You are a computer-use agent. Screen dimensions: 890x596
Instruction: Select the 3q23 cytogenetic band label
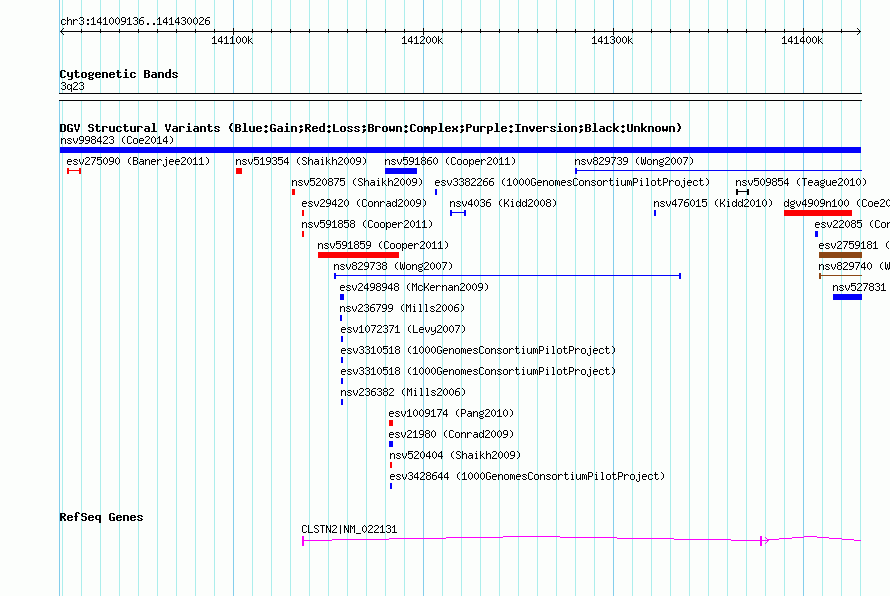point(72,86)
